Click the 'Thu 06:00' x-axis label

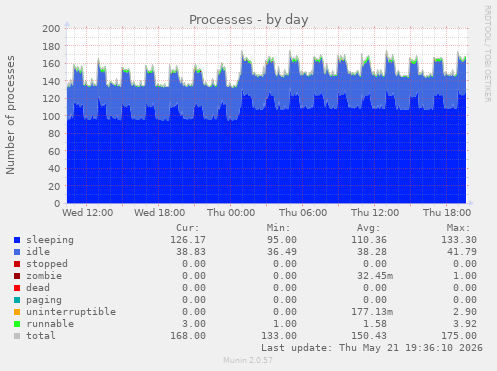303,213
